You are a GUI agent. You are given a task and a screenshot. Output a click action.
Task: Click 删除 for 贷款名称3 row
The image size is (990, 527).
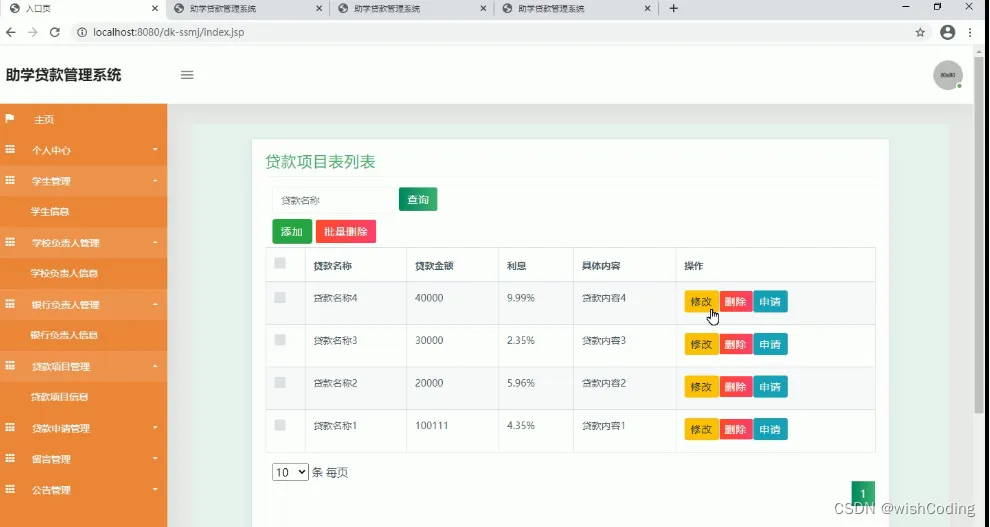tap(736, 345)
